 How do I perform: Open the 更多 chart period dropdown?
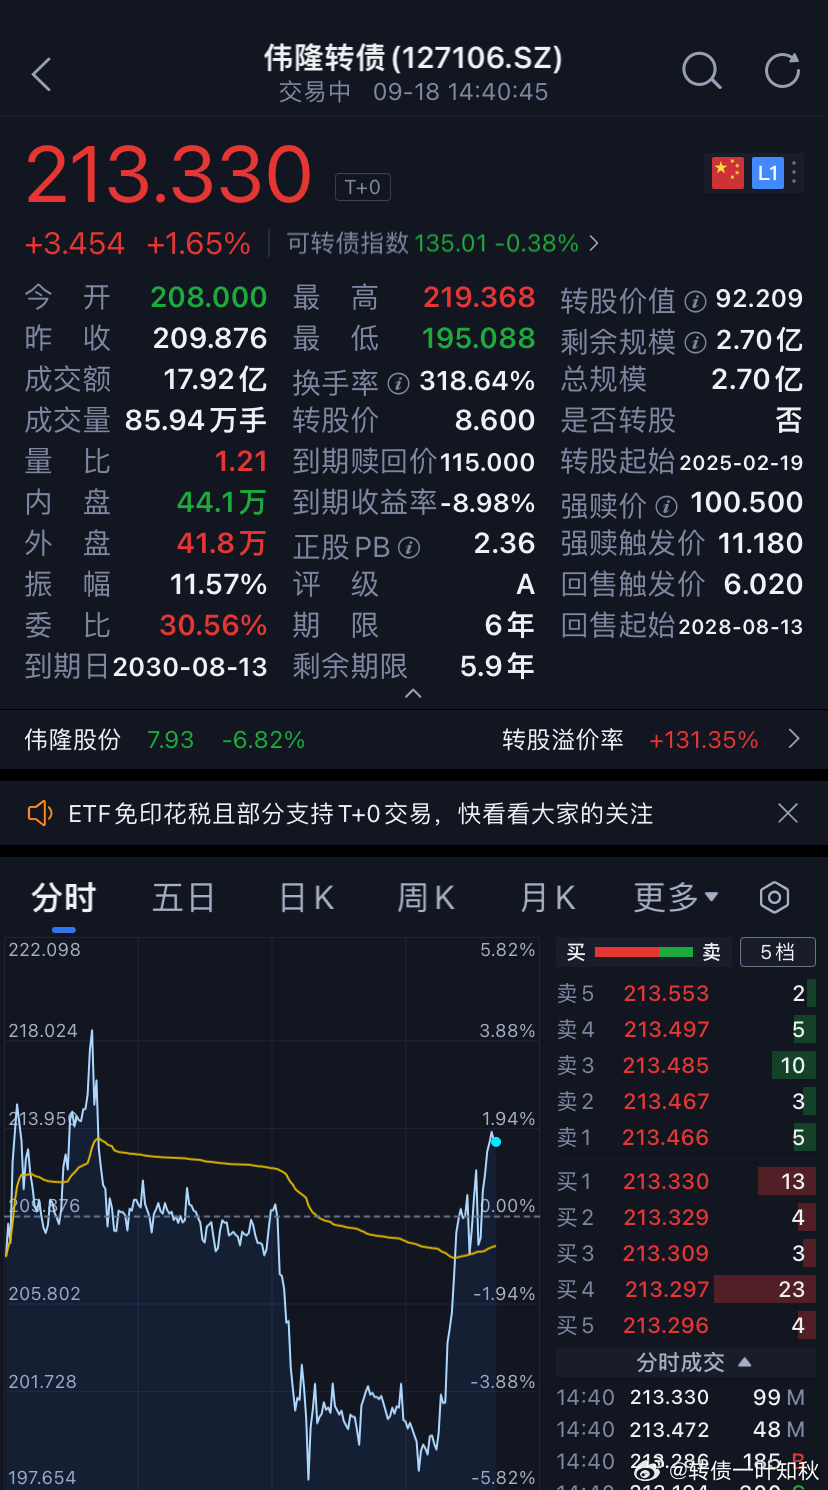[676, 897]
